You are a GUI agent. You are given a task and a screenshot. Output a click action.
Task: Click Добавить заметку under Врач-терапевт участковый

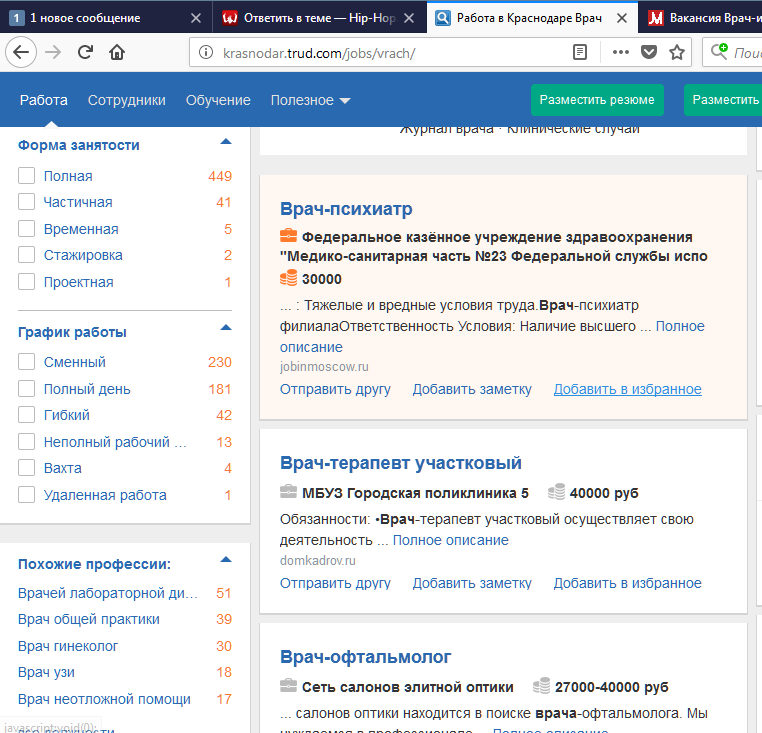point(472,583)
